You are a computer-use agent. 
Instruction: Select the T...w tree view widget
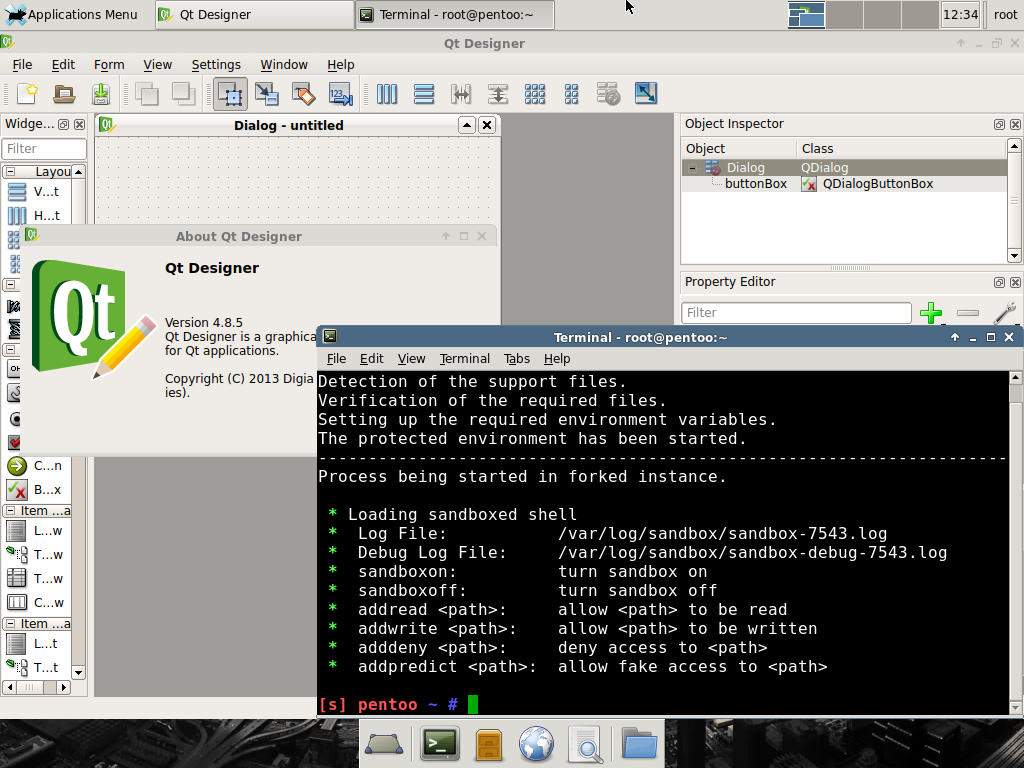click(36, 555)
